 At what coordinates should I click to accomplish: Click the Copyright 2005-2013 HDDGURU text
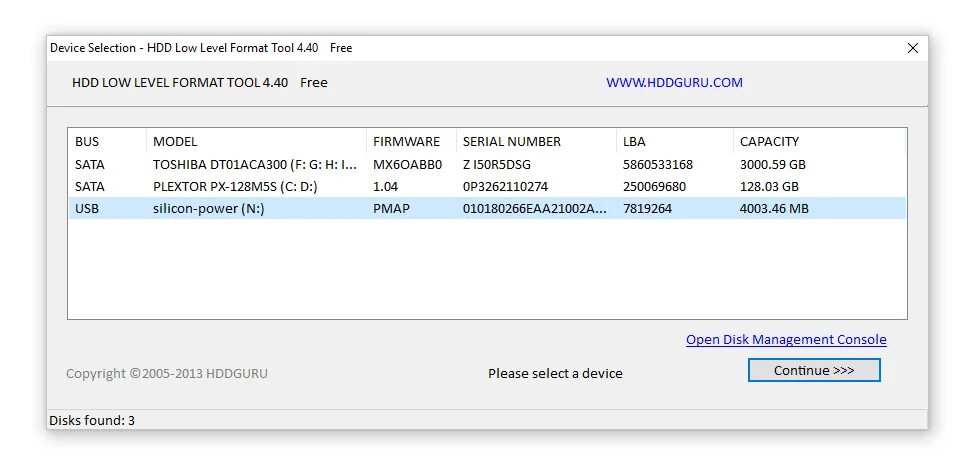click(x=167, y=374)
